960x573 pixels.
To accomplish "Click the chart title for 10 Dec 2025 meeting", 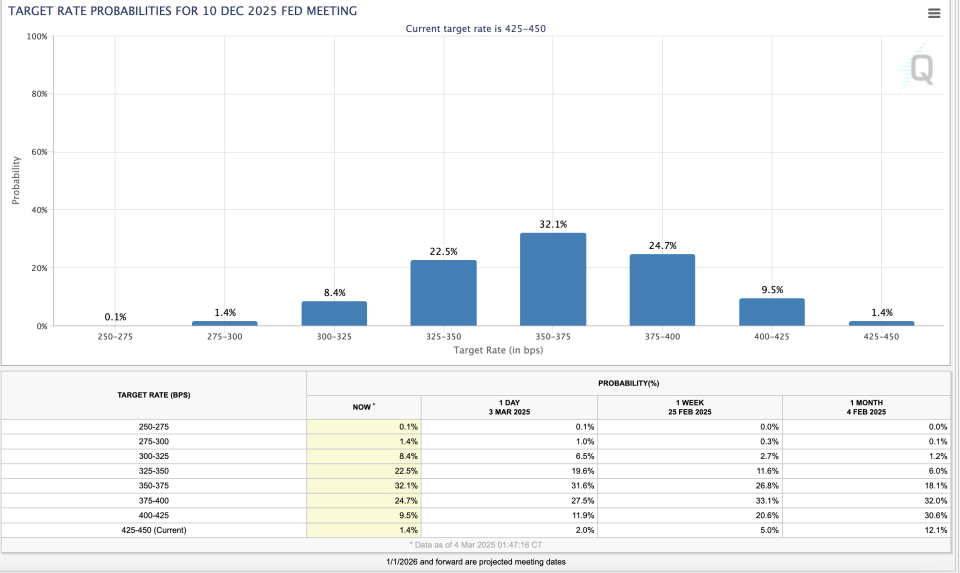I will pyautogui.click(x=182, y=10).
